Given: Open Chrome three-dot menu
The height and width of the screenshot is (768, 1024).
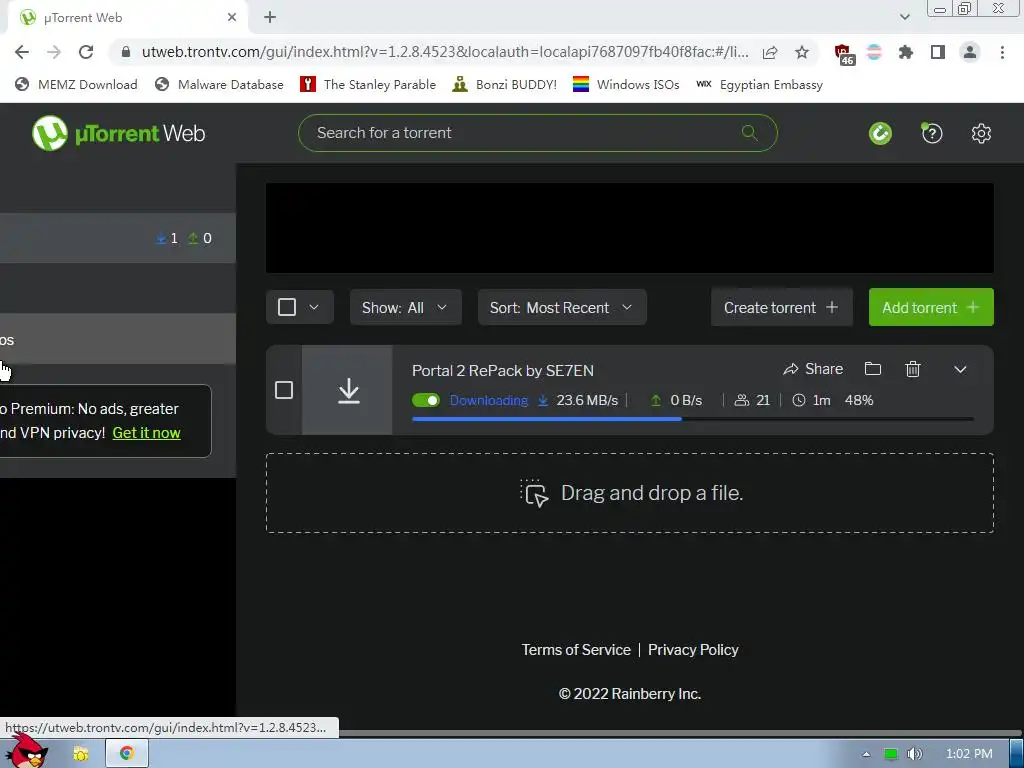Looking at the screenshot, I should click(1002, 52).
